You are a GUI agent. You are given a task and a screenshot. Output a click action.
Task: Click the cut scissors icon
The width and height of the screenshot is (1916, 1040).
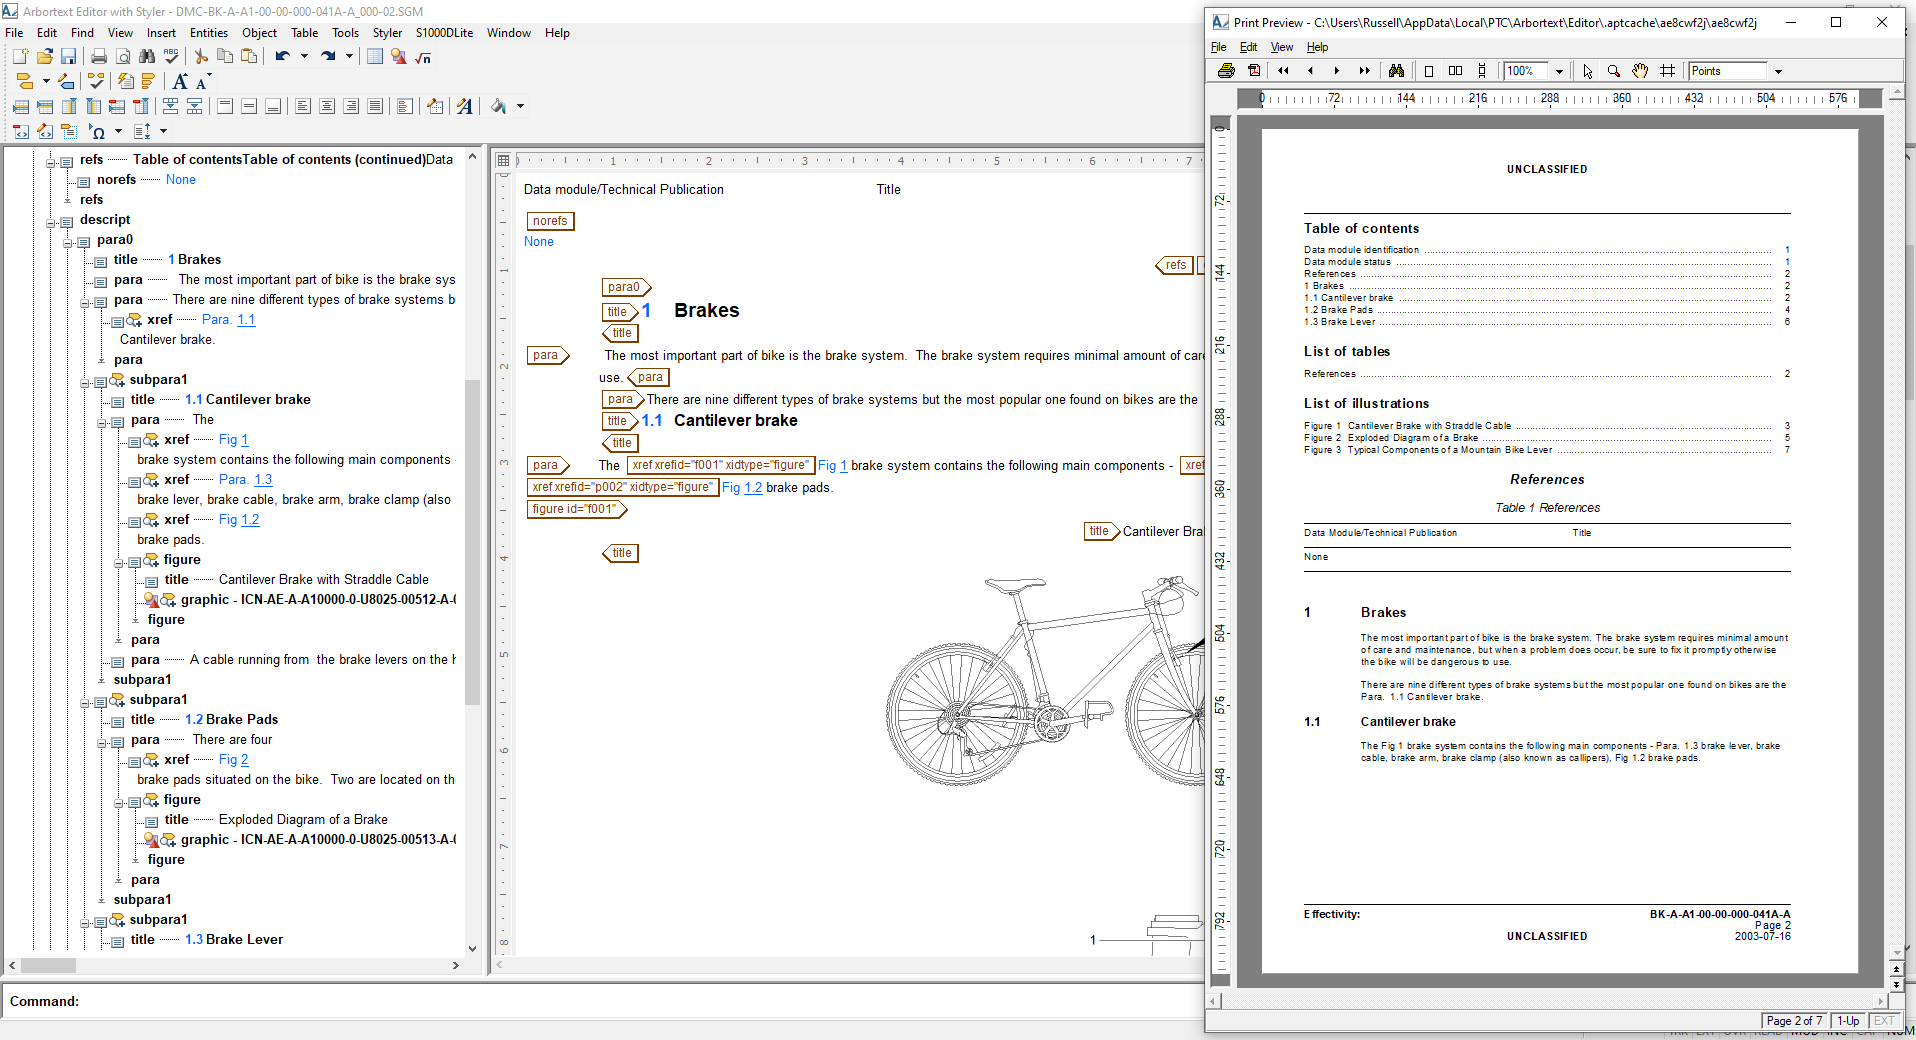[201, 57]
